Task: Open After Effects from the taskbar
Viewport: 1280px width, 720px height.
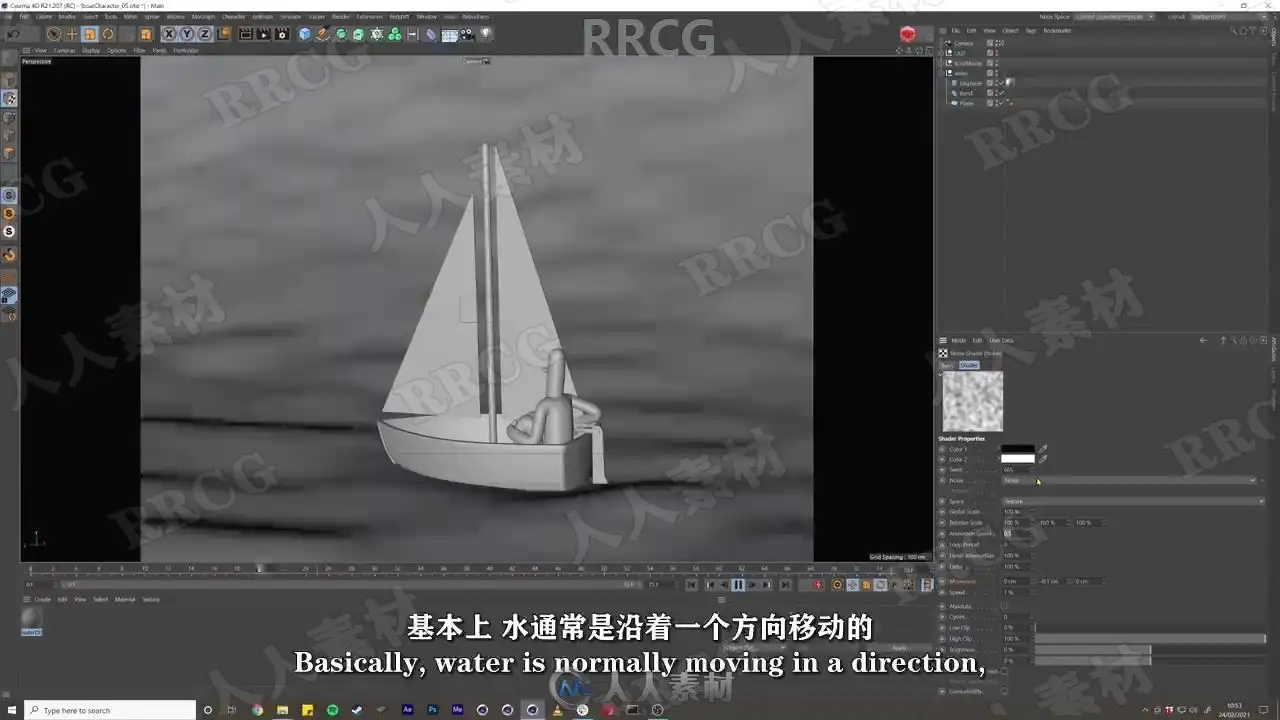Action: click(x=407, y=710)
